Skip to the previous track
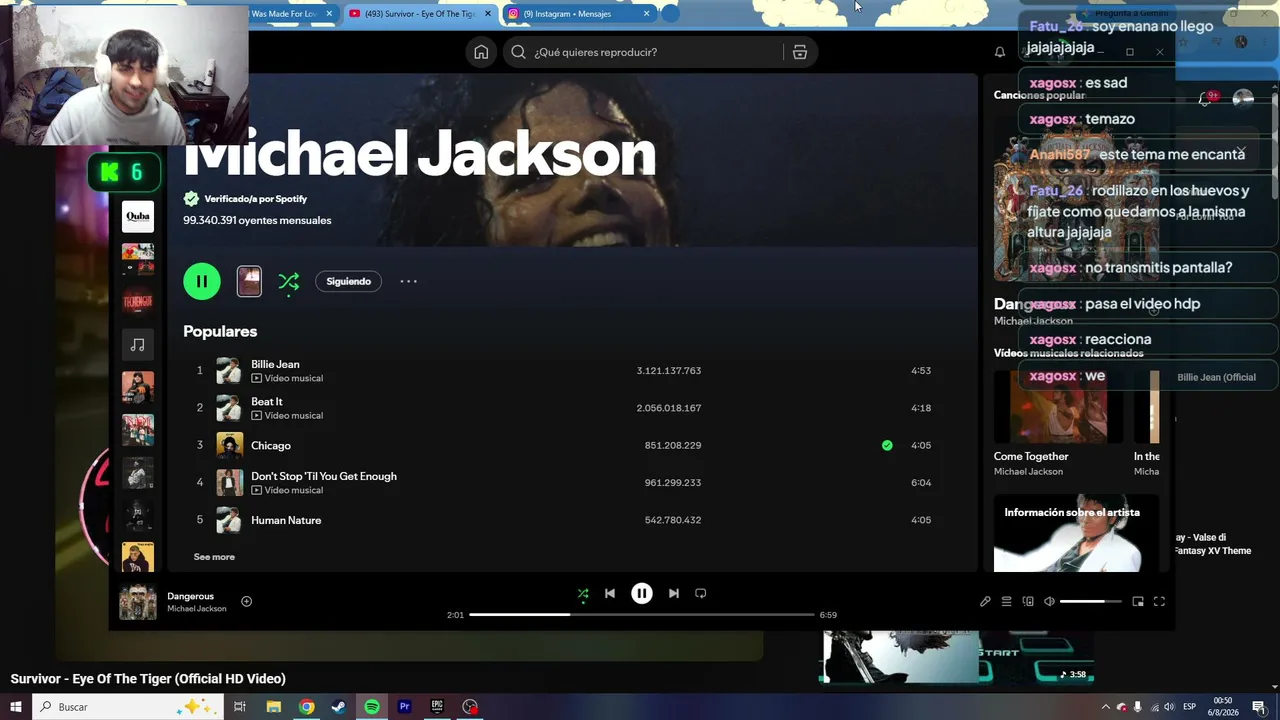The image size is (1280, 720). point(610,593)
